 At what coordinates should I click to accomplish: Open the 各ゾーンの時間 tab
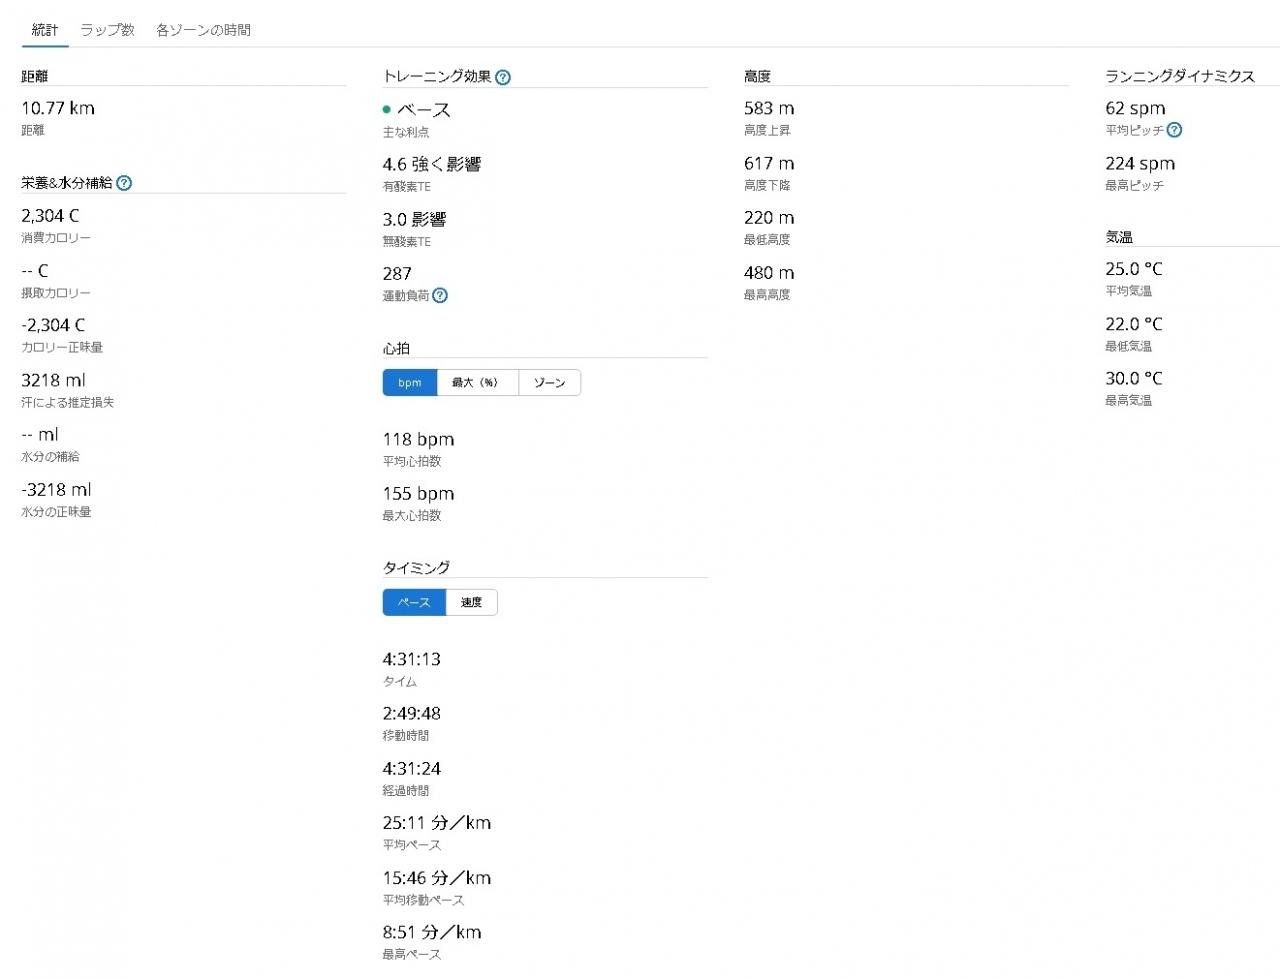point(203,30)
